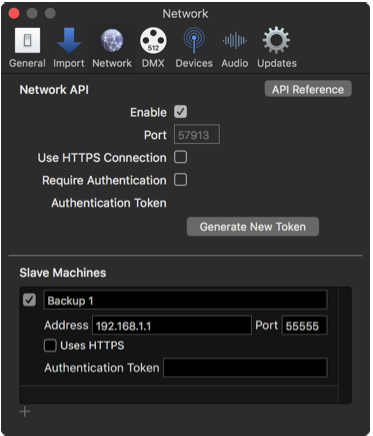Open the General preferences icon

point(27,41)
